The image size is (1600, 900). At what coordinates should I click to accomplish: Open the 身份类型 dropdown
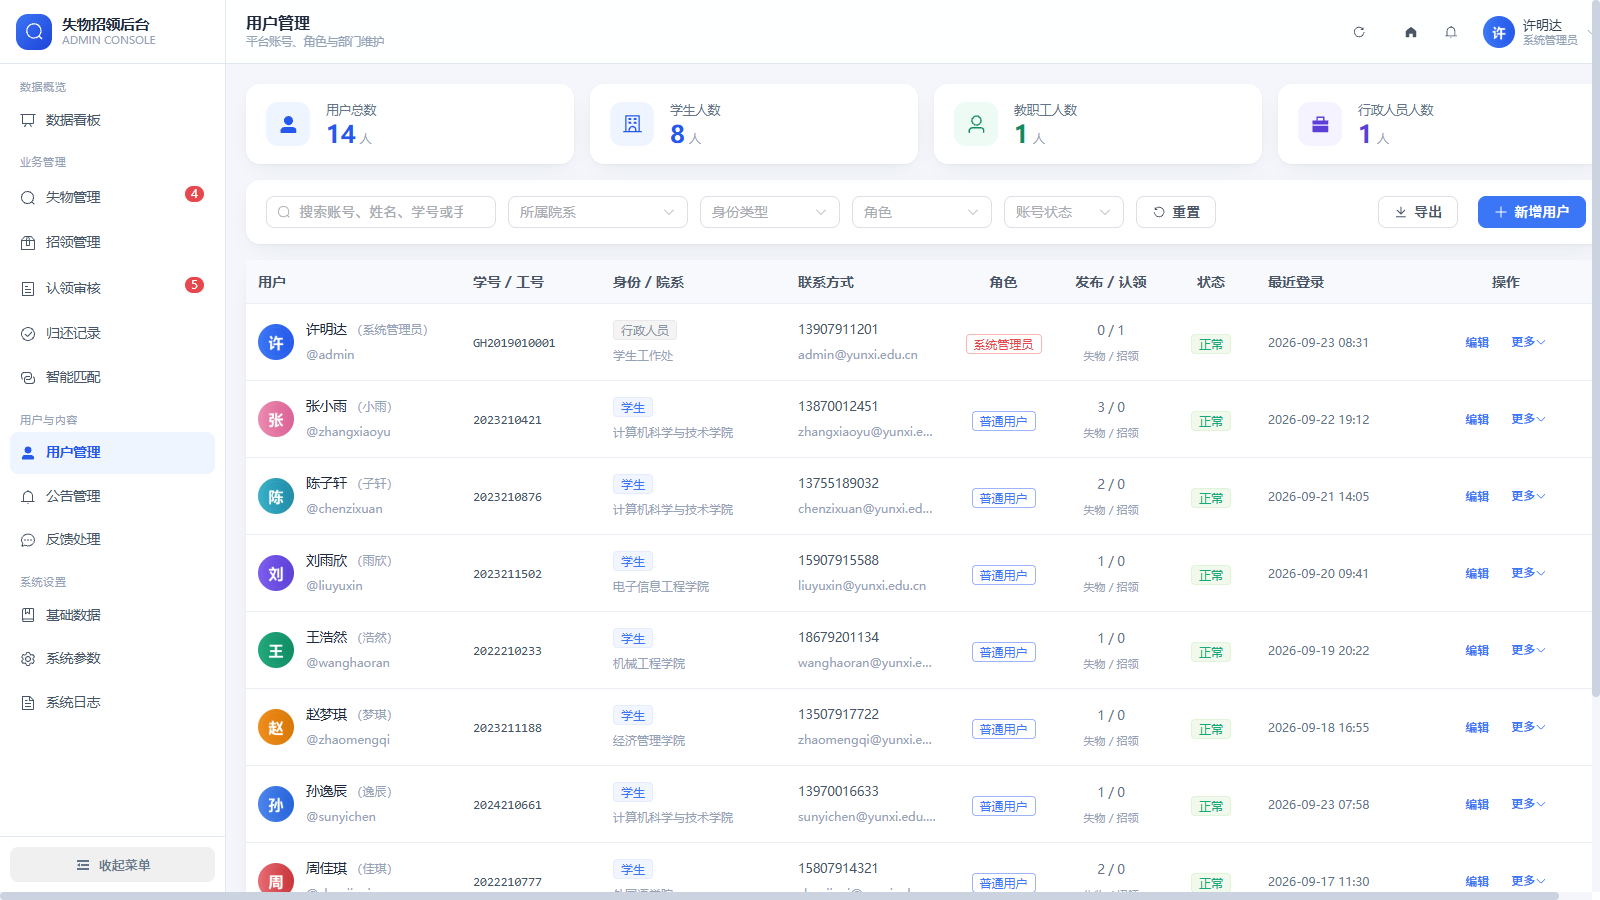(x=770, y=212)
